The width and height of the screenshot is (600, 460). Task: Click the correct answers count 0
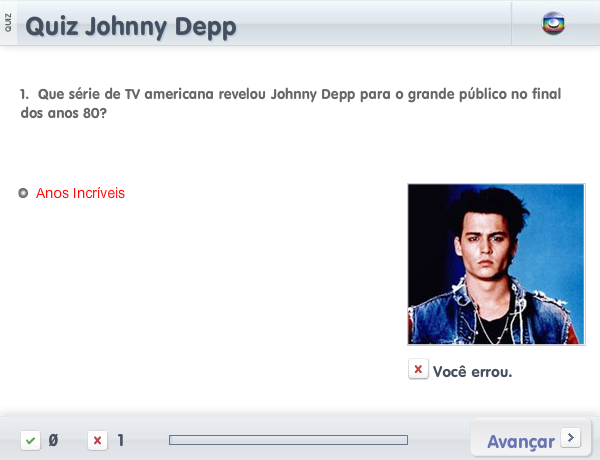(x=53, y=440)
